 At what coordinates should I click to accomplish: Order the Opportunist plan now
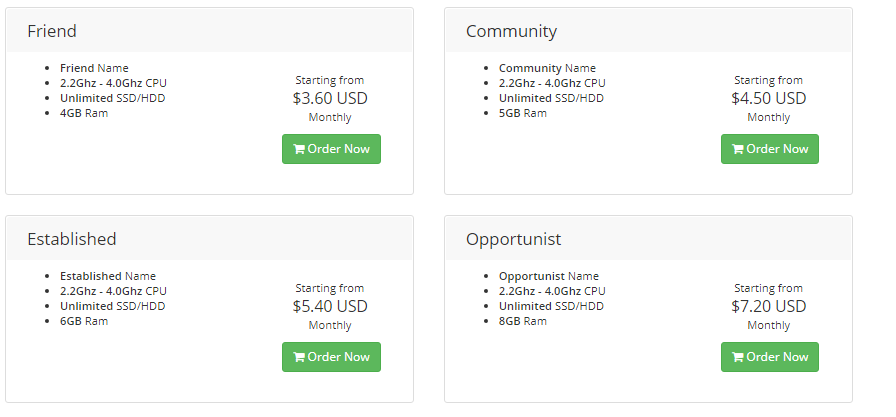pos(769,357)
